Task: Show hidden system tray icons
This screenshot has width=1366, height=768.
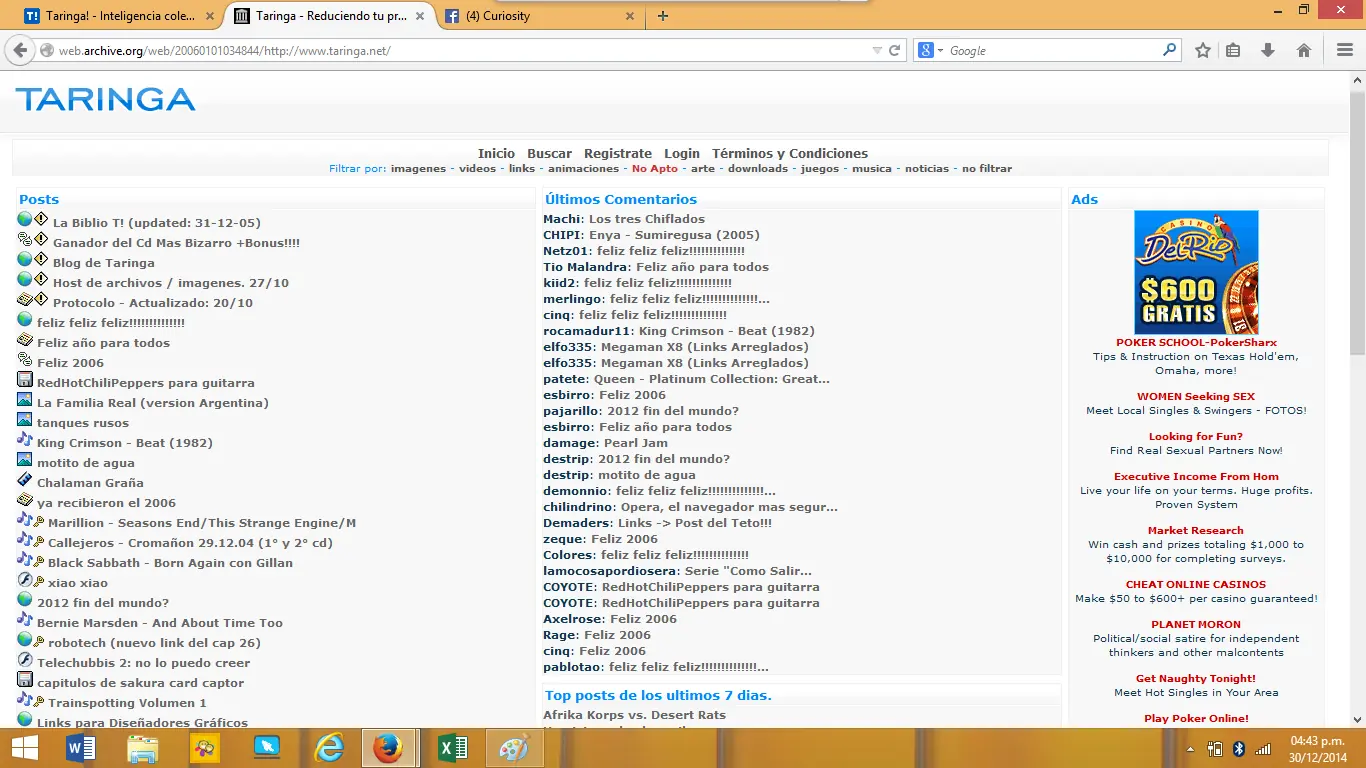Action: tap(1190, 749)
